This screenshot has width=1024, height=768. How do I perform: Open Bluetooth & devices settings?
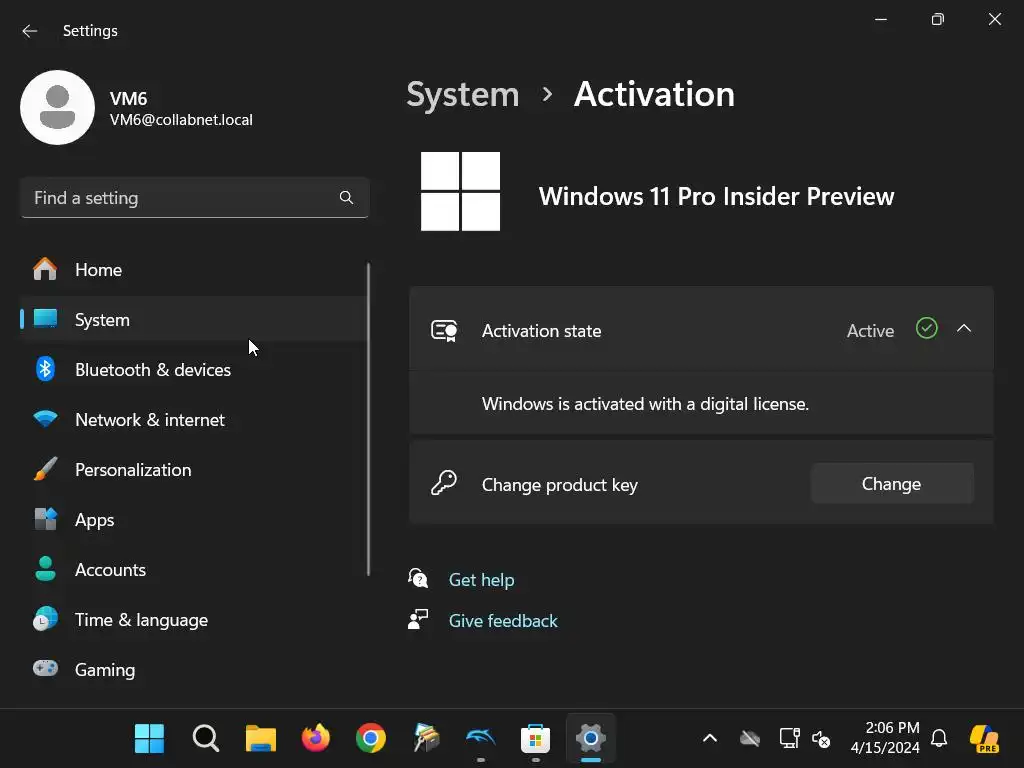click(x=193, y=370)
